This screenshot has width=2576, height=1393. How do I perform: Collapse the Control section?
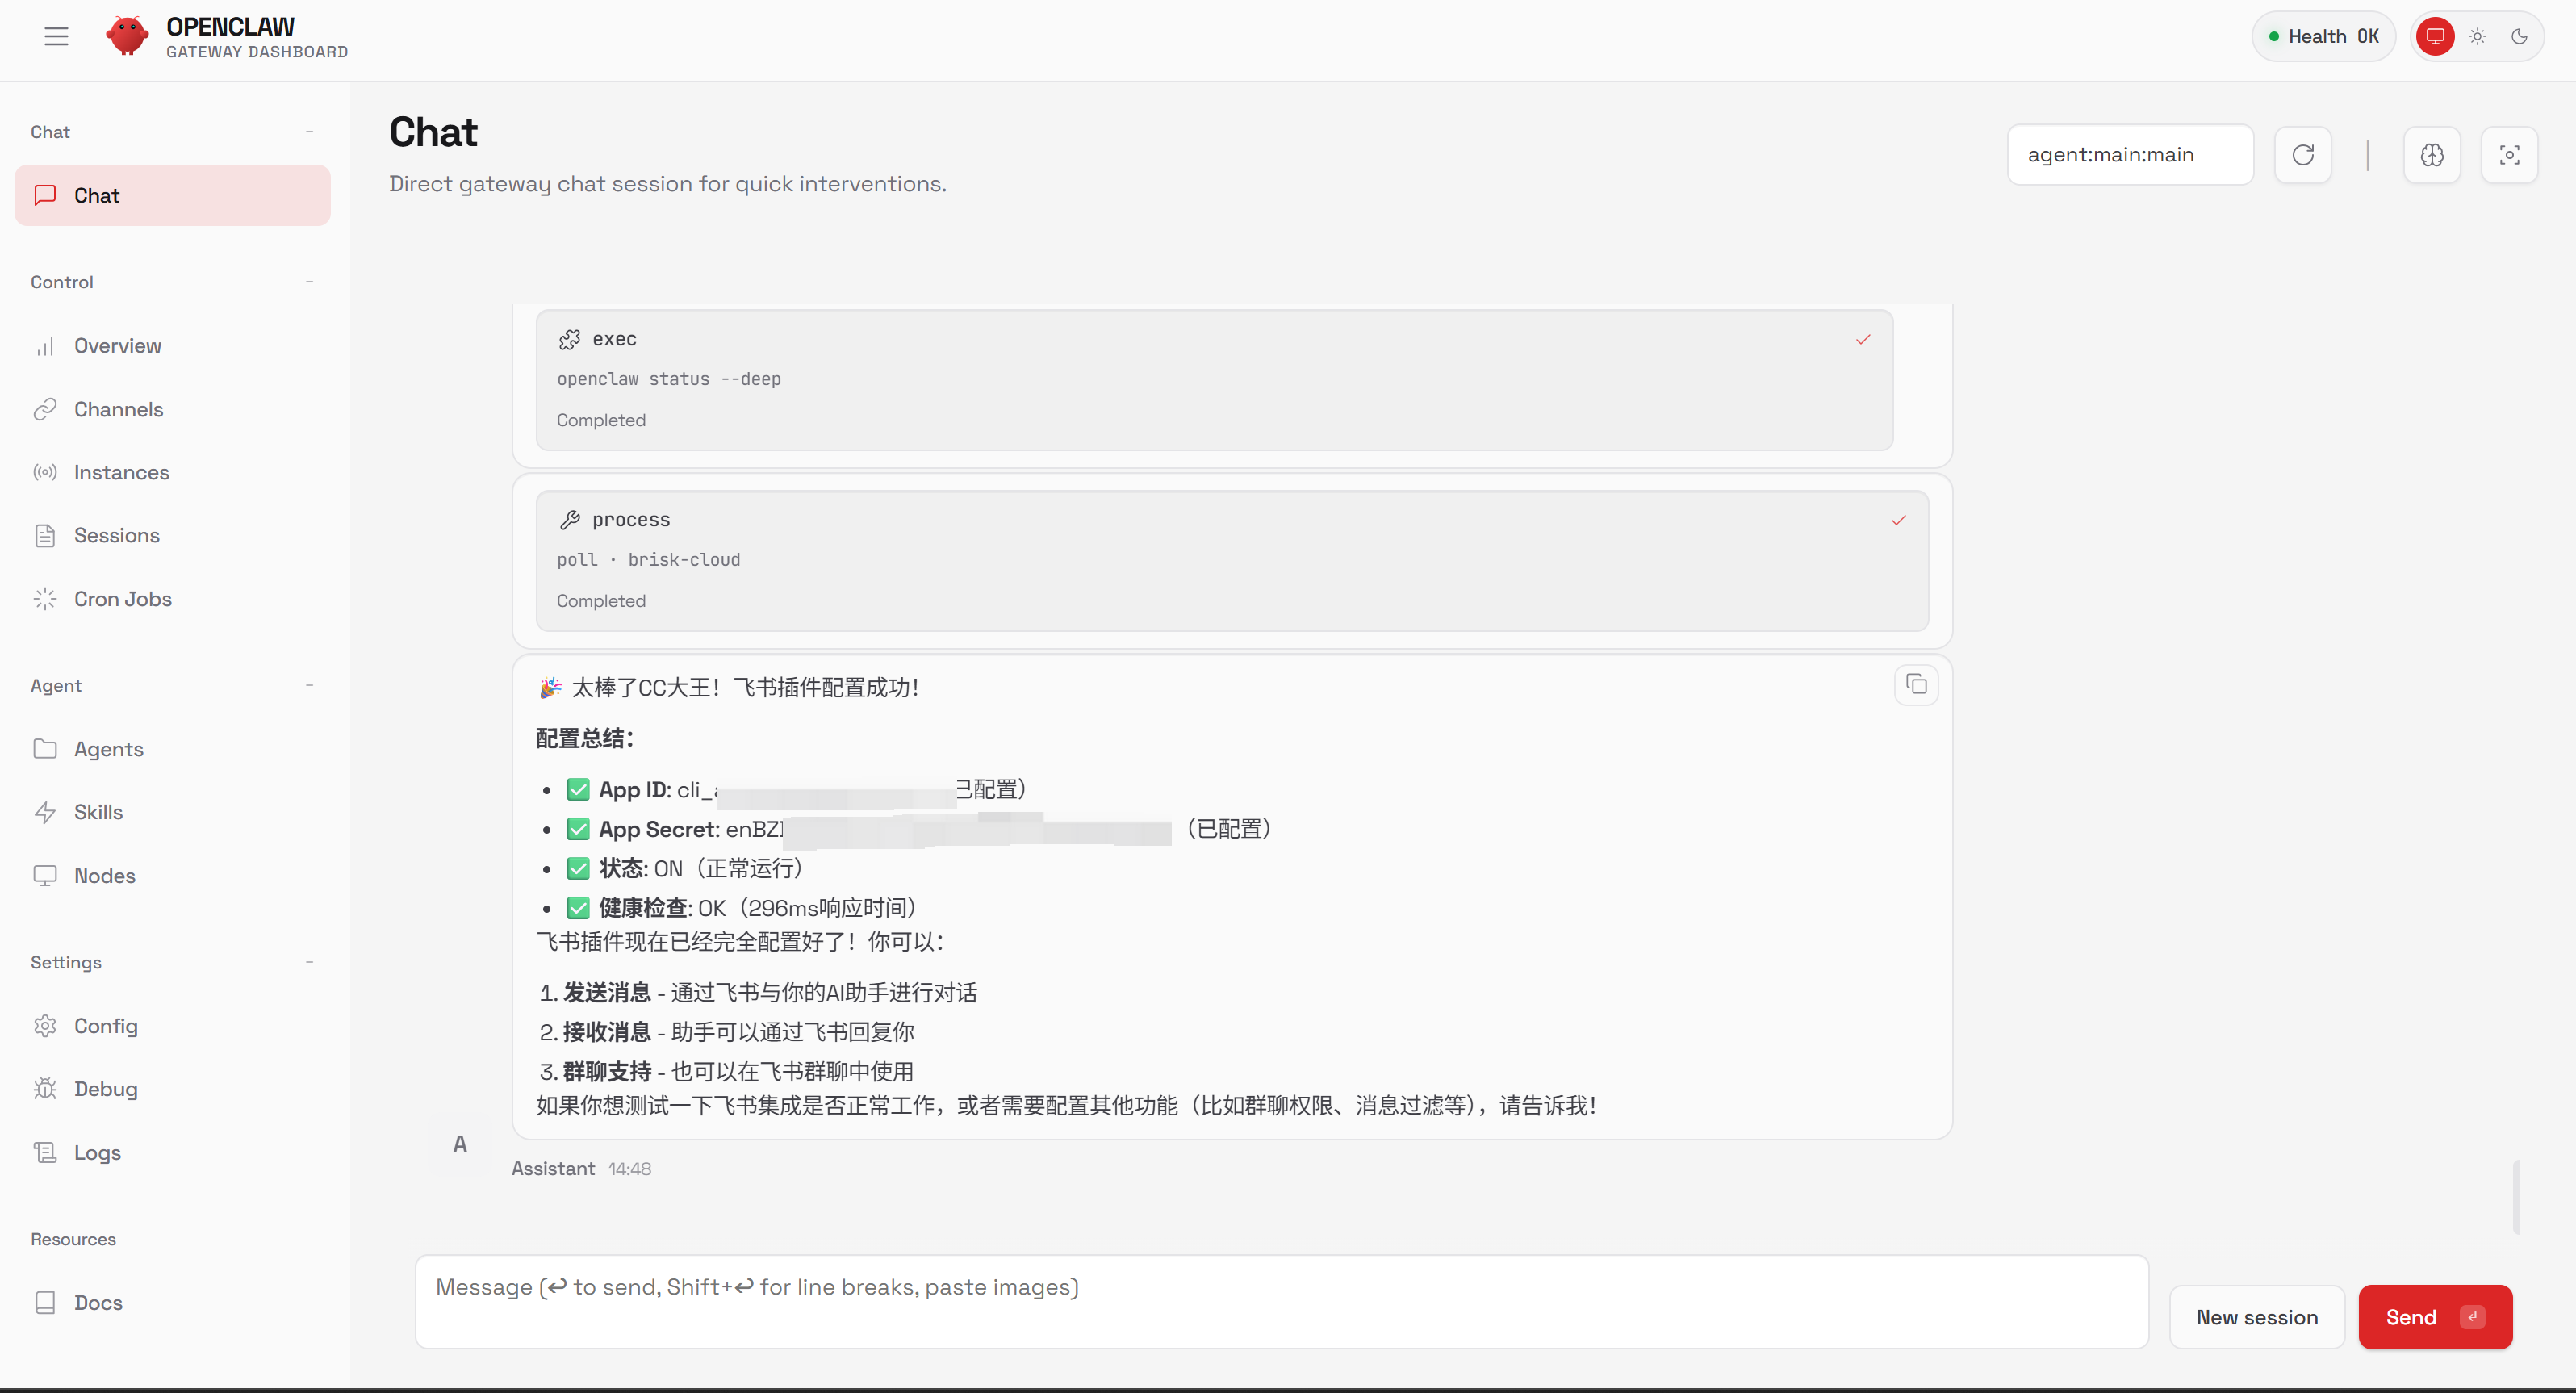pos(309,281)
